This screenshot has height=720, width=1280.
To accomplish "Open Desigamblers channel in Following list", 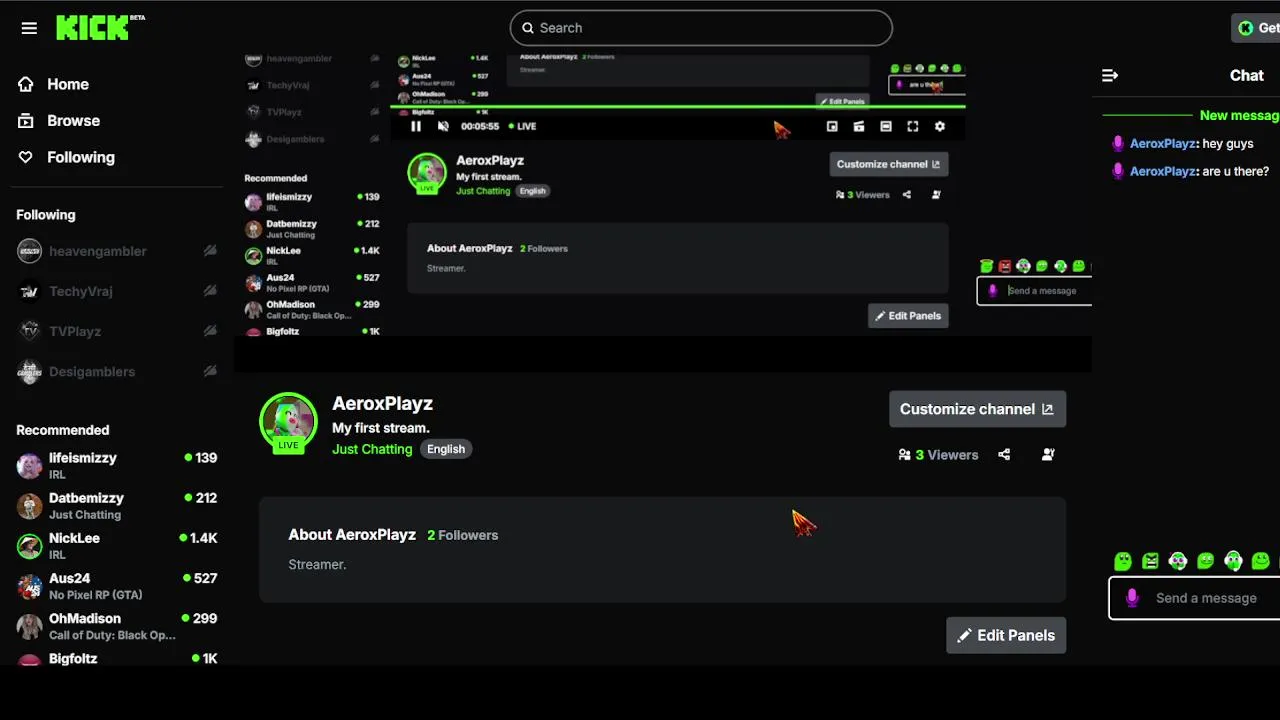I will 117,371.
